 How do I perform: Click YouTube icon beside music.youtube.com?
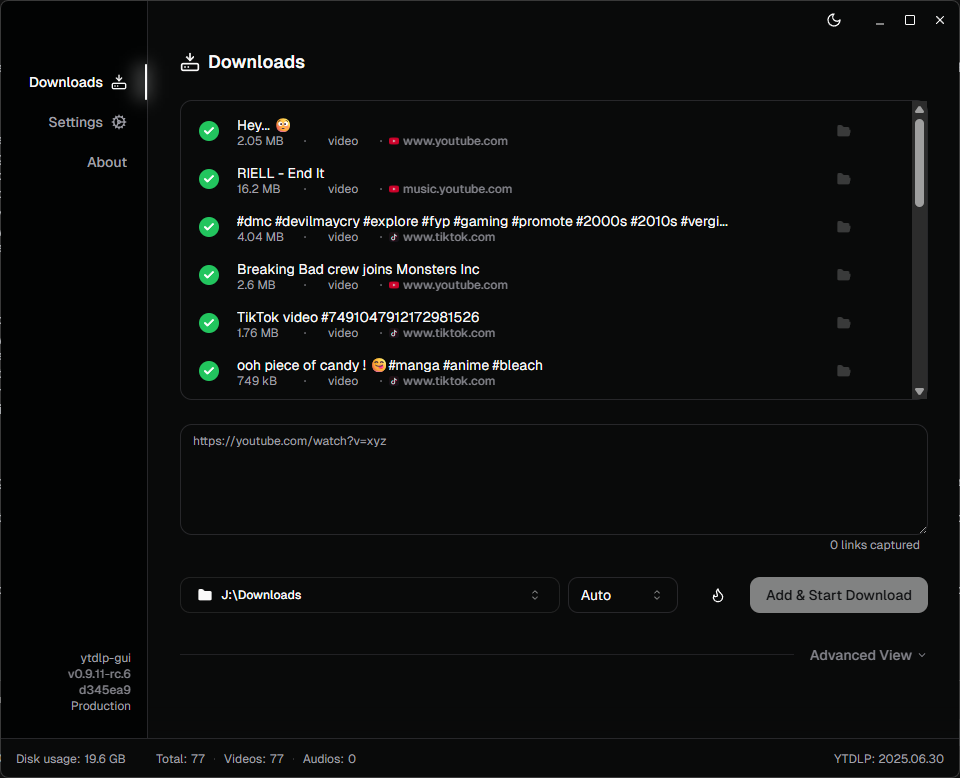(x=394, y=189)
